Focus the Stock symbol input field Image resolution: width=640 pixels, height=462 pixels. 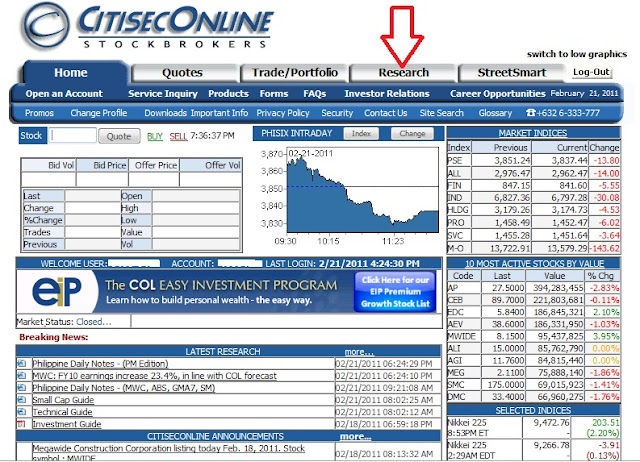coord(73,135)
